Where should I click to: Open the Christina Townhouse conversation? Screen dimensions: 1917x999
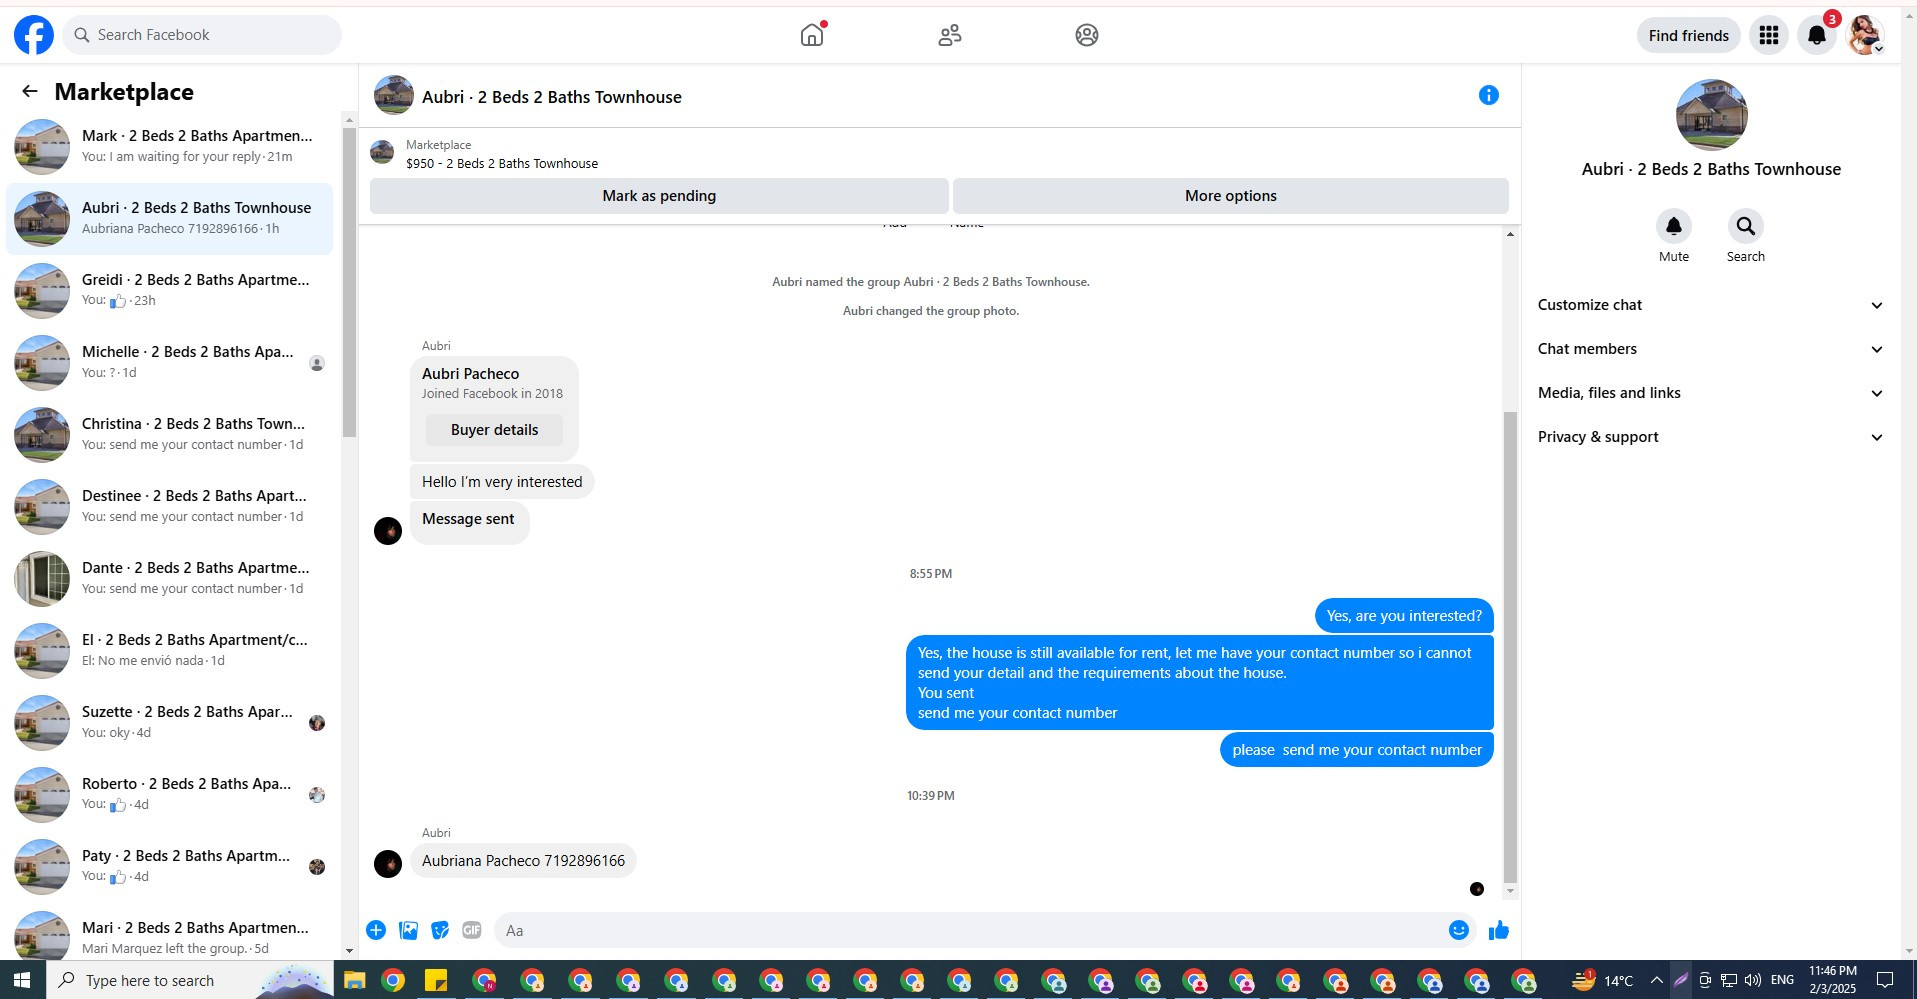pyautogui.click(x=170, y=434)
